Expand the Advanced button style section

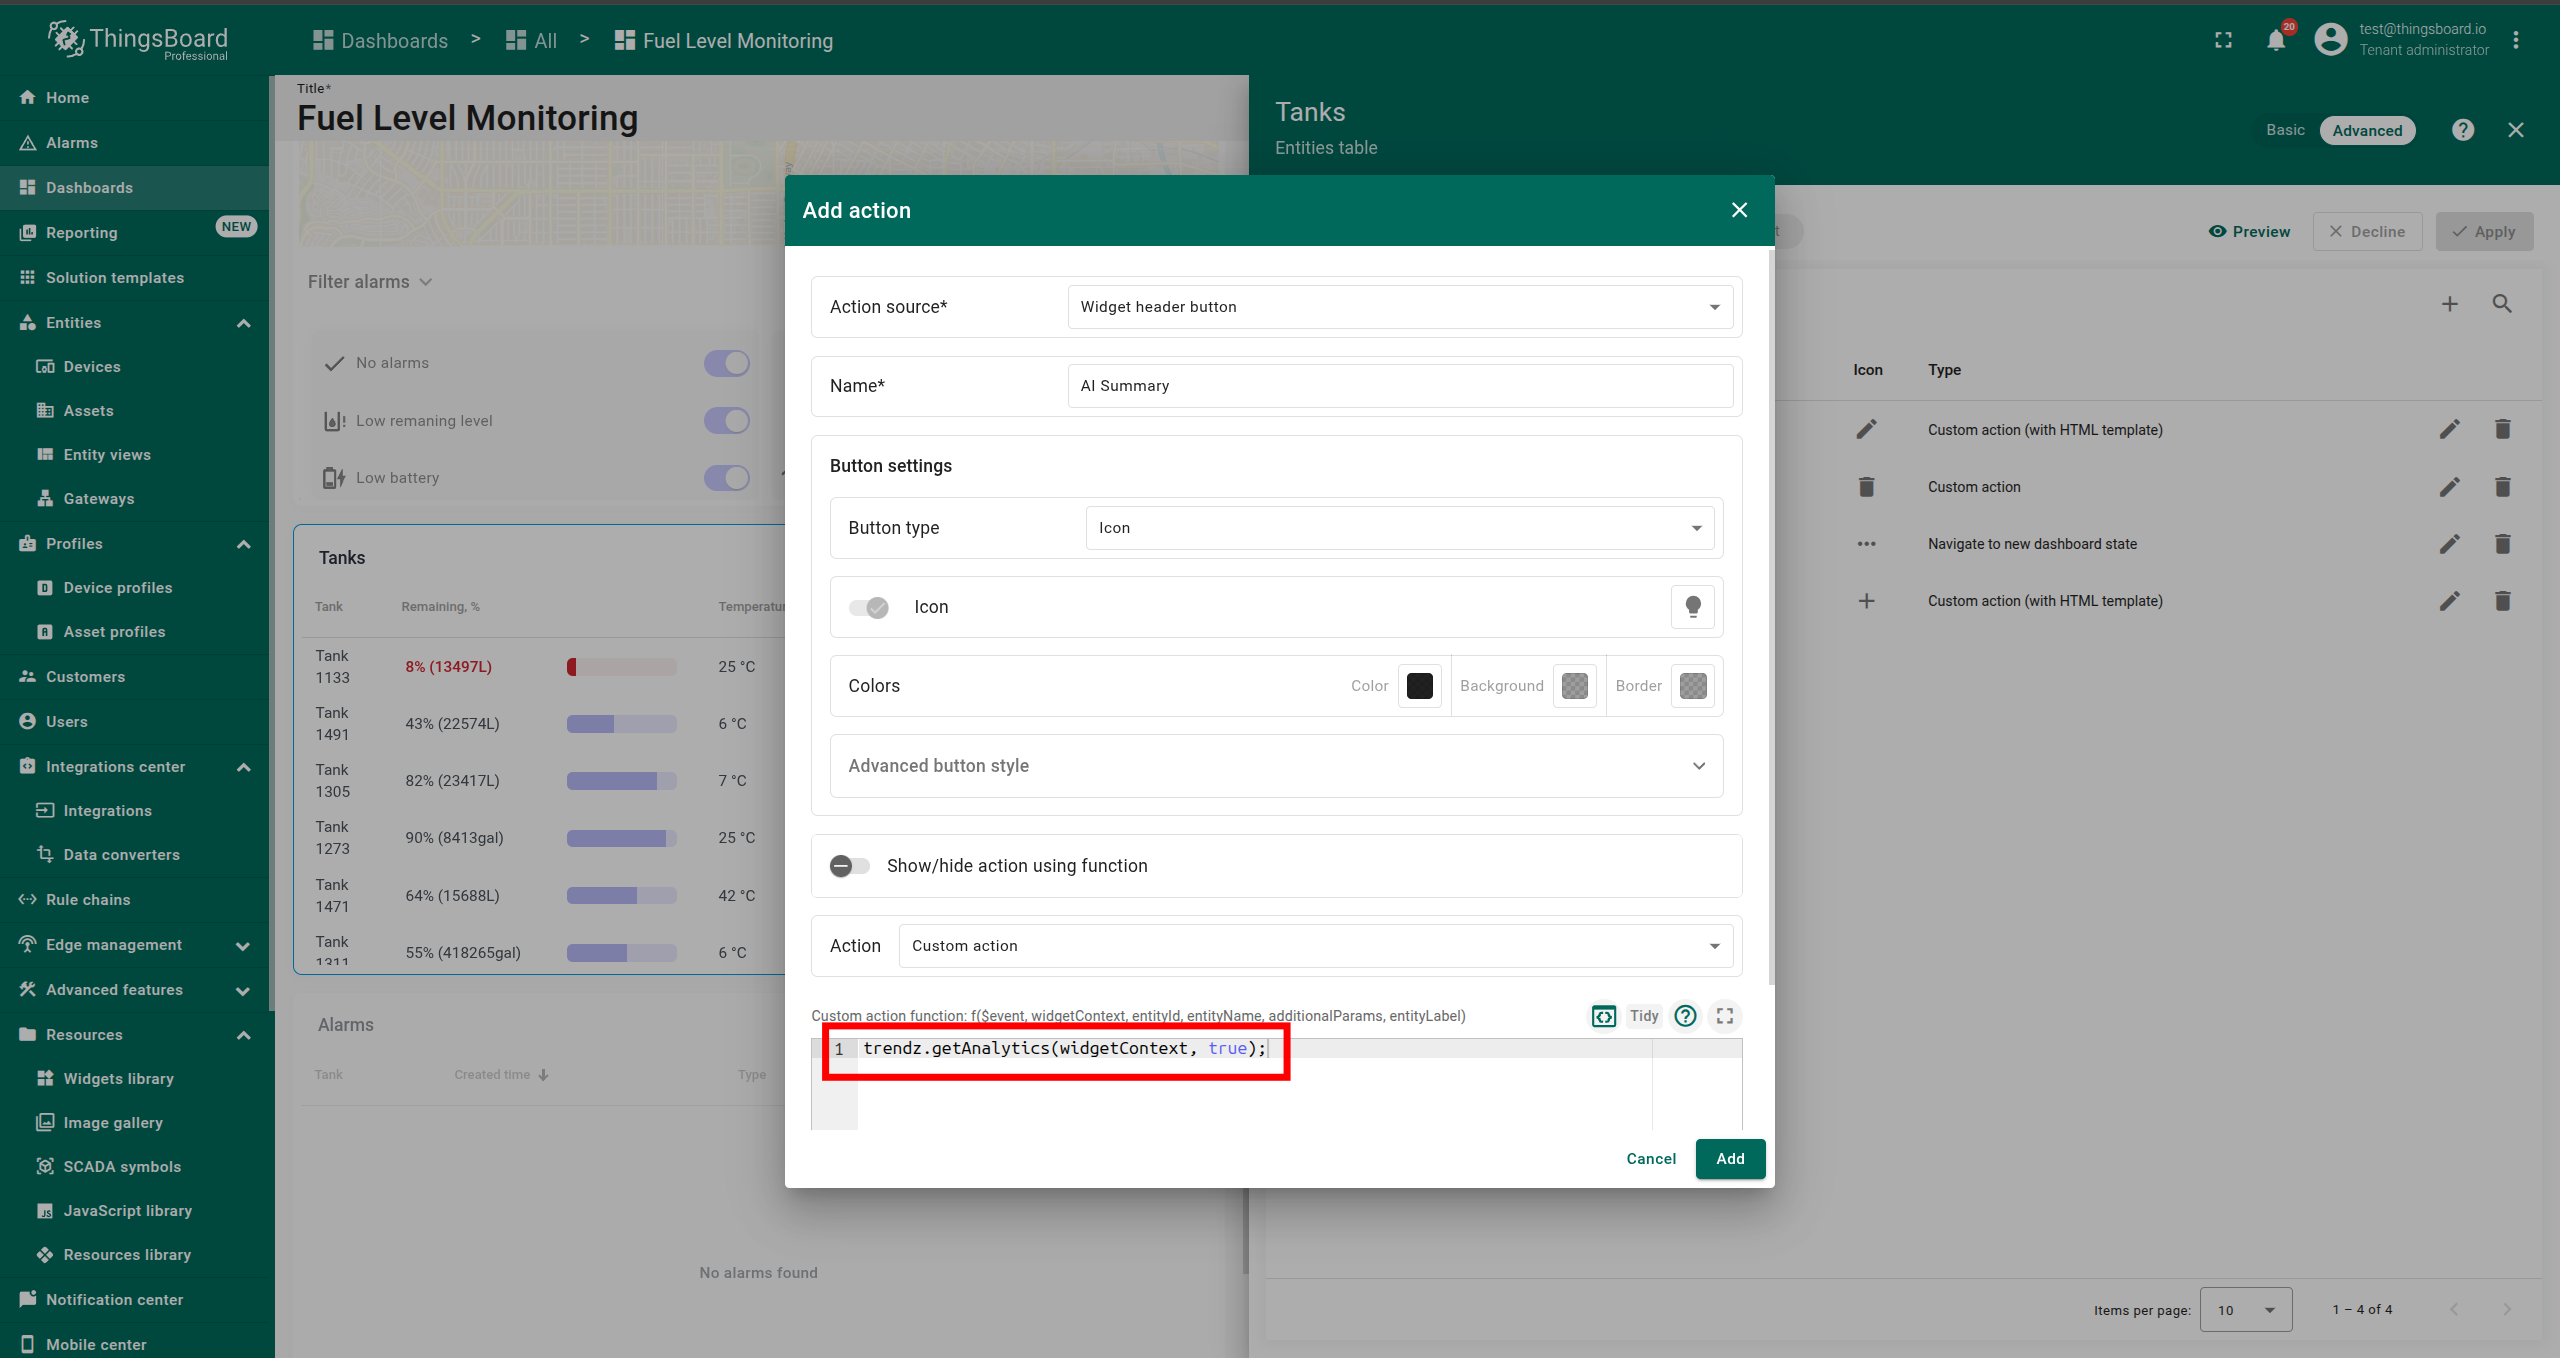click(x=1276, y=766)
